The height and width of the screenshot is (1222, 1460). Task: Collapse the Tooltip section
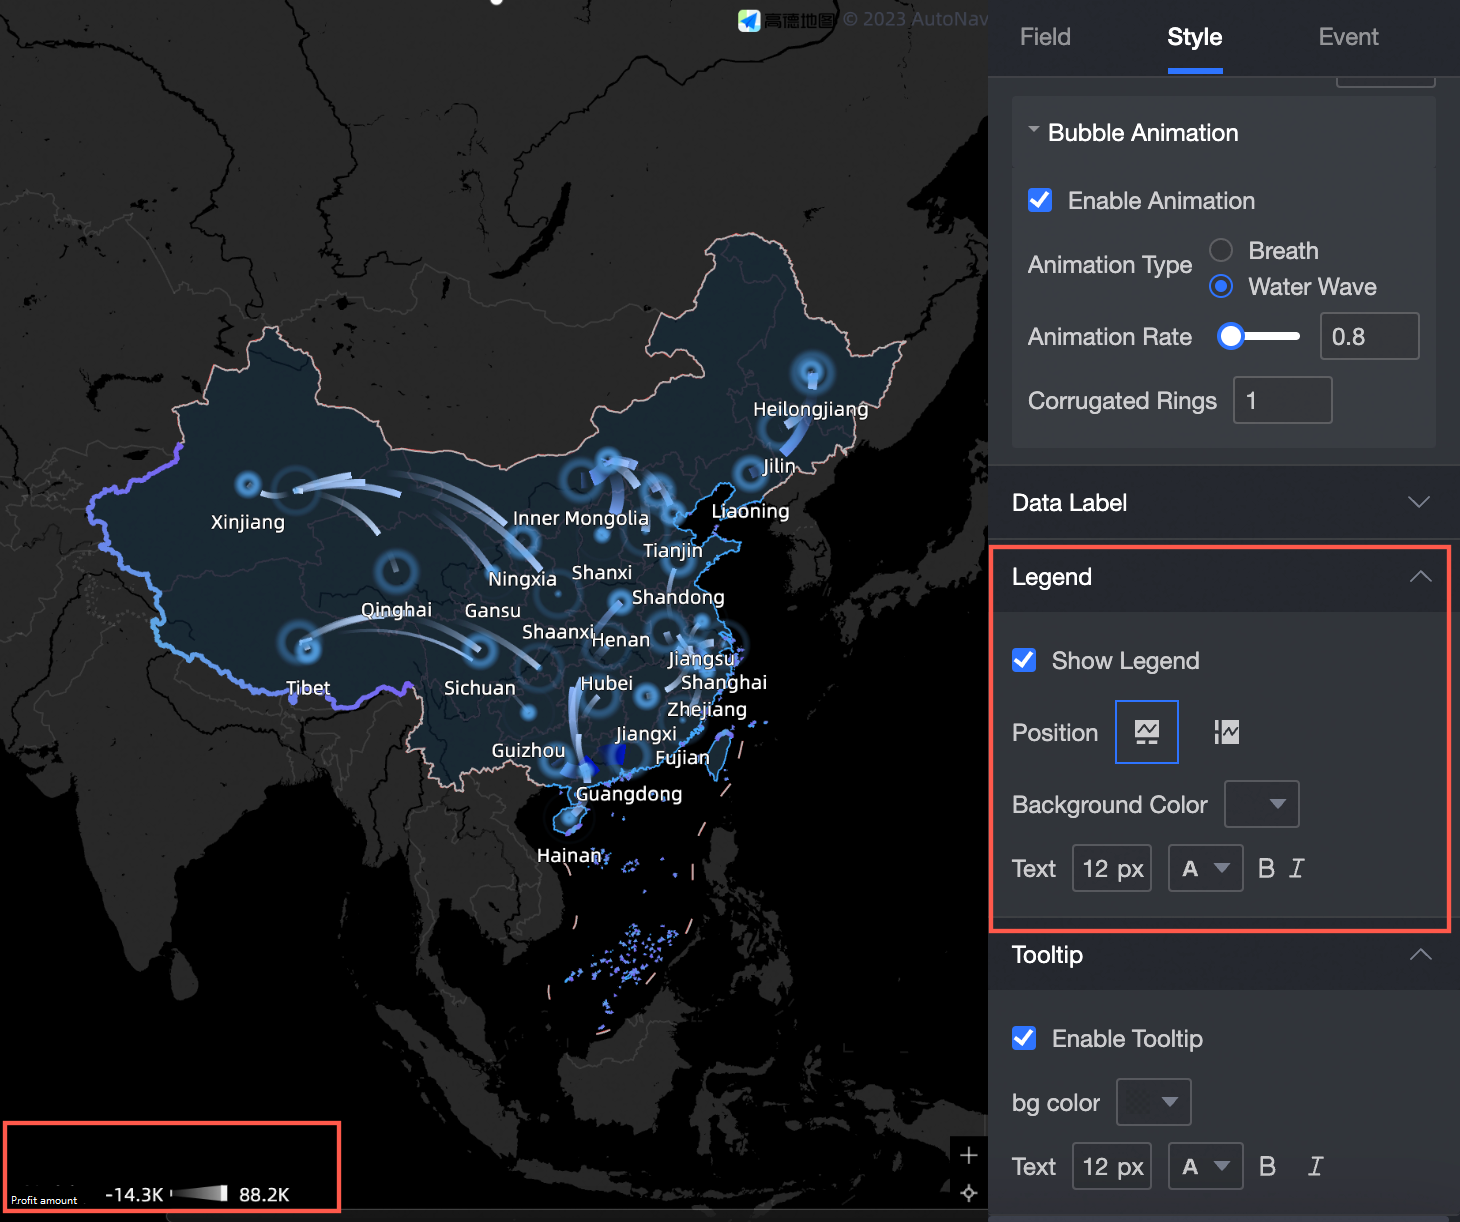coord(1420,955)
